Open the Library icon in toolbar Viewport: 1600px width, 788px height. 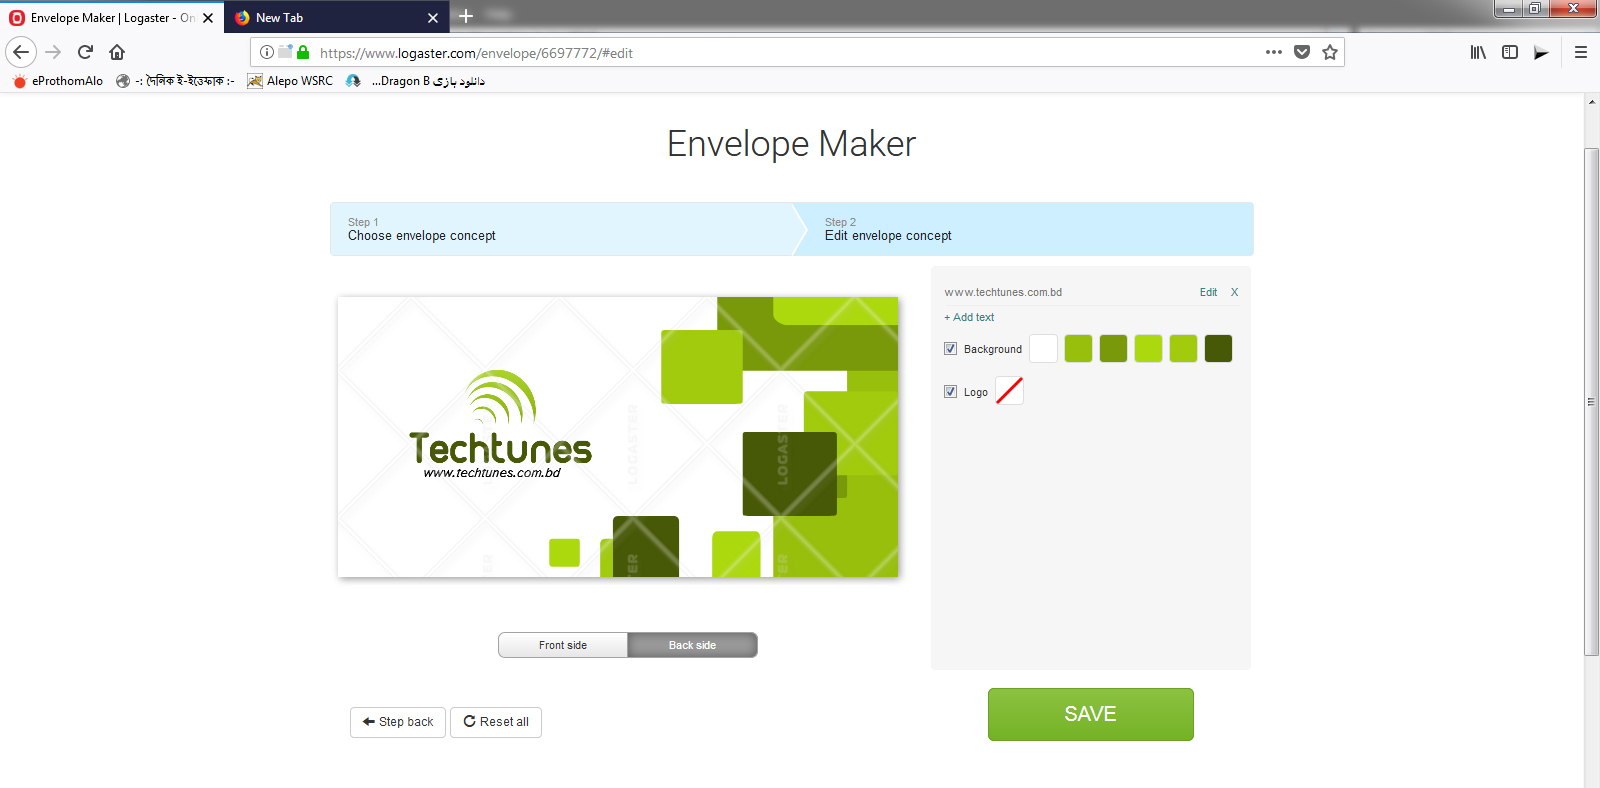pos(1478,52)
